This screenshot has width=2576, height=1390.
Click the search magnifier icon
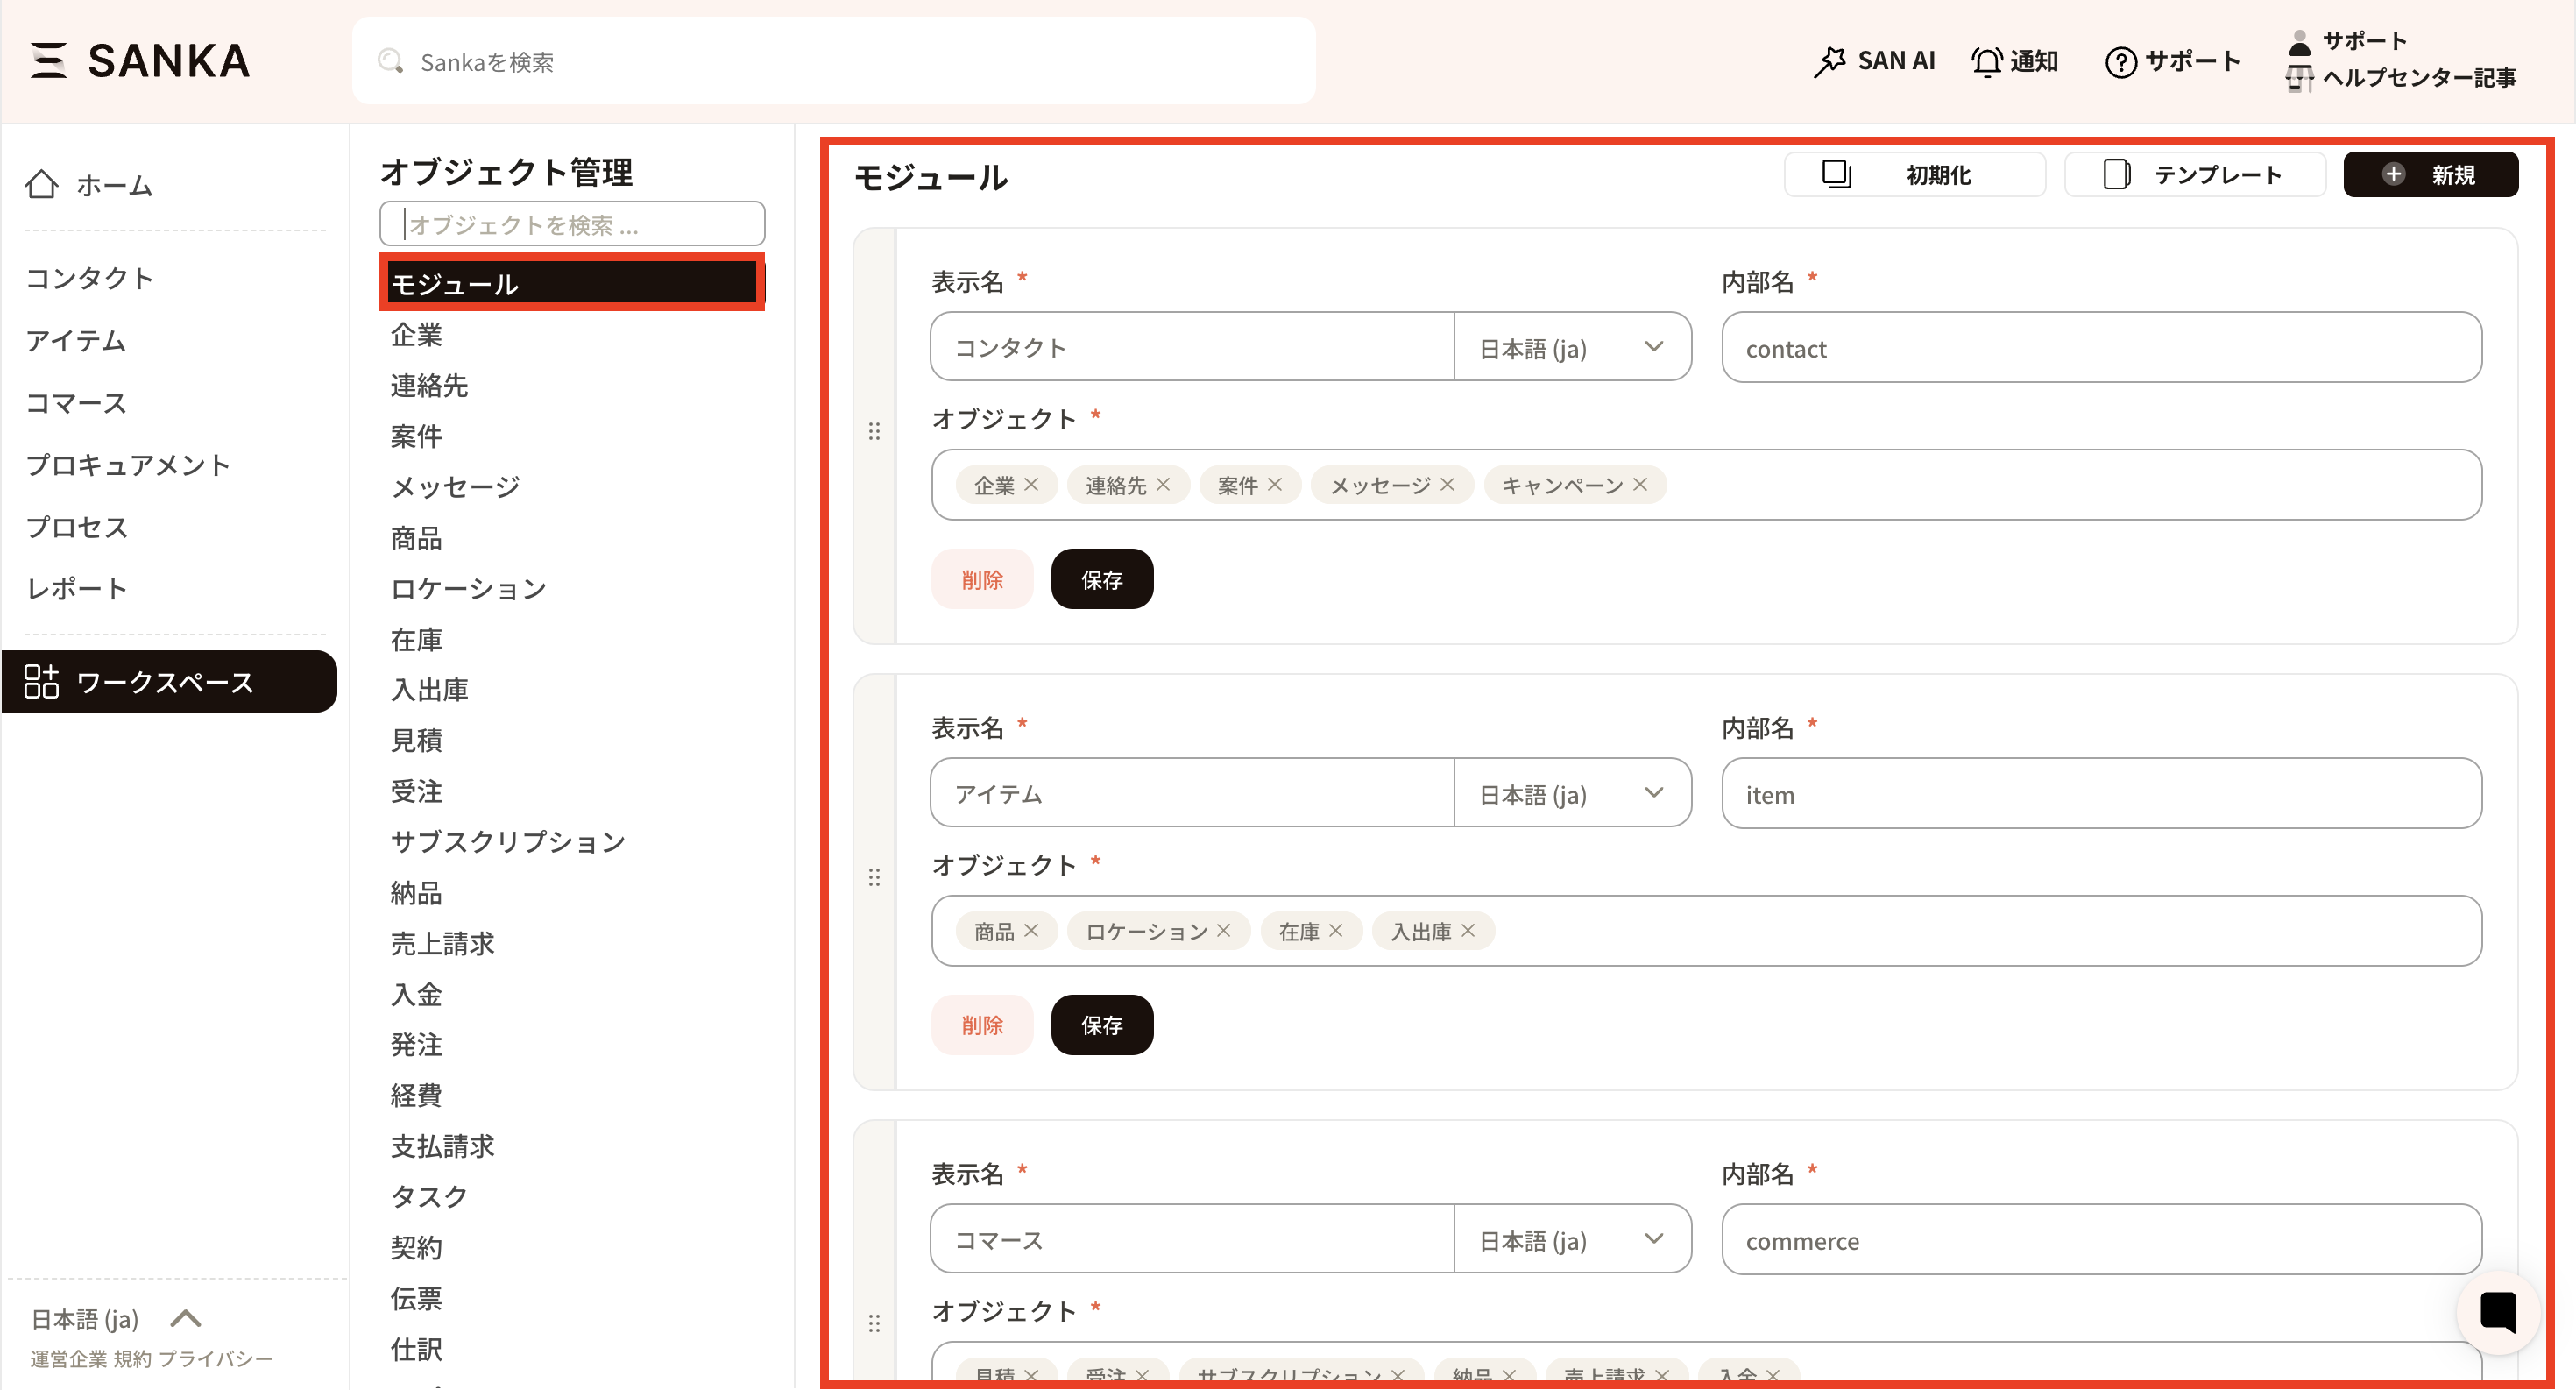[390, 61]
